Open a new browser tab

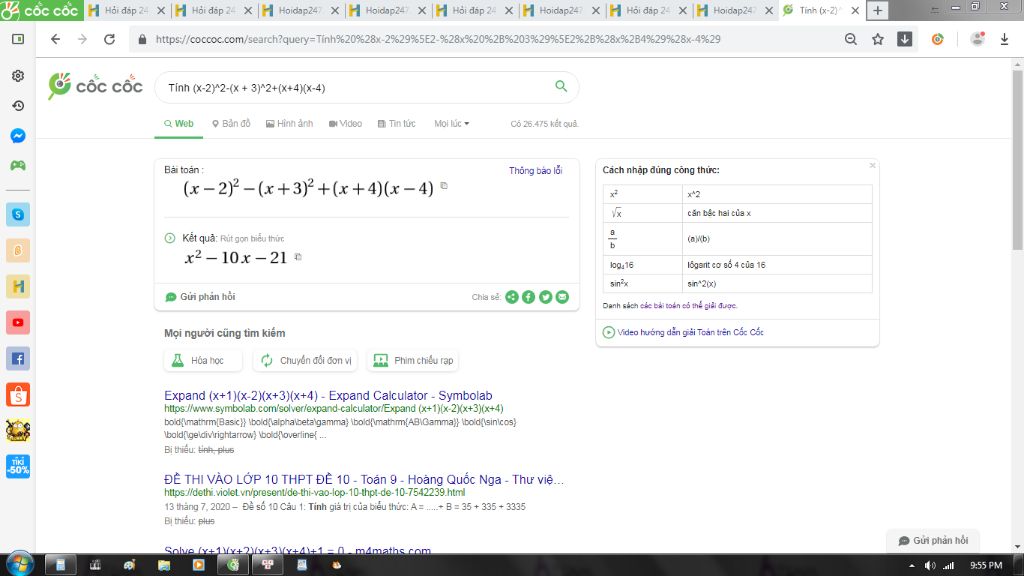(878, 10)
